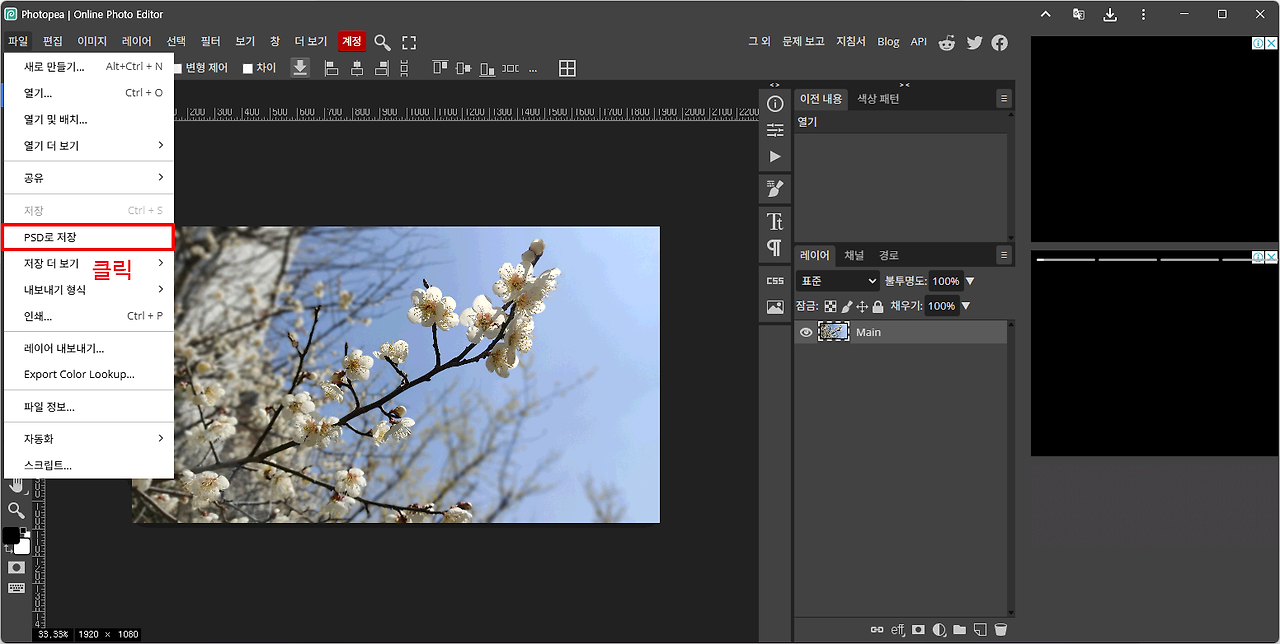Expand the 저장 더 보기 submenu

click(x=88, y=264)
